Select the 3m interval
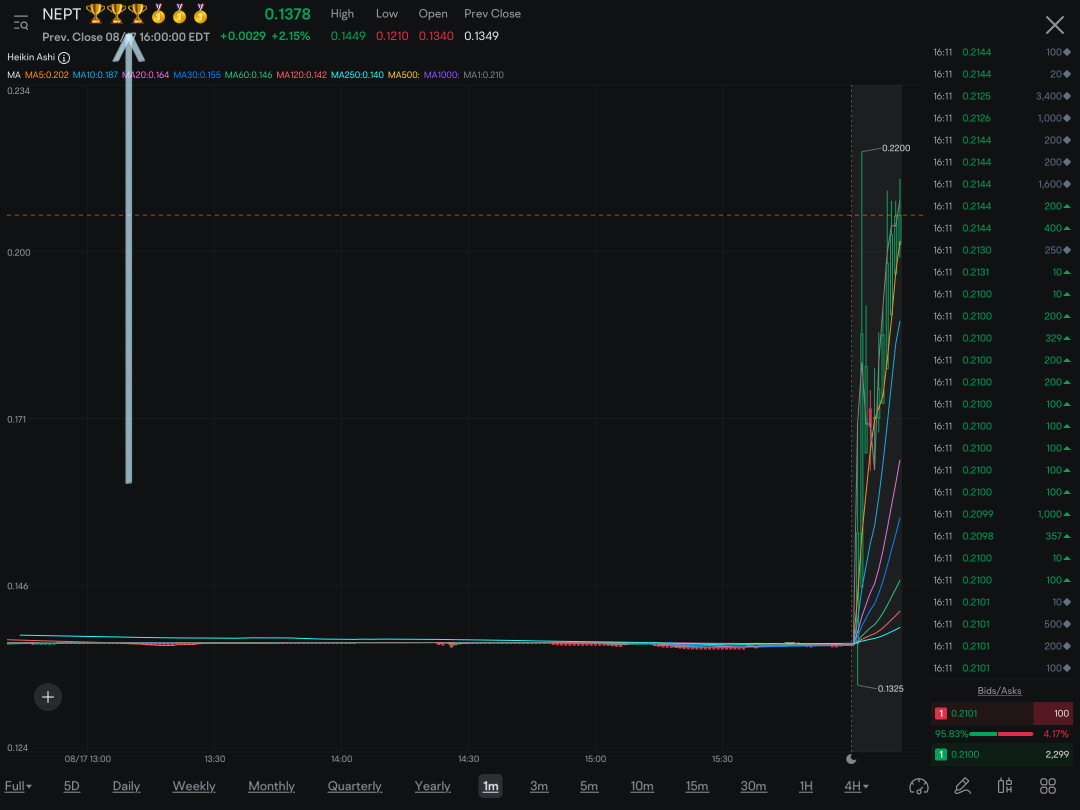This screenshot has height=810, width=1080. click(539, 786)
